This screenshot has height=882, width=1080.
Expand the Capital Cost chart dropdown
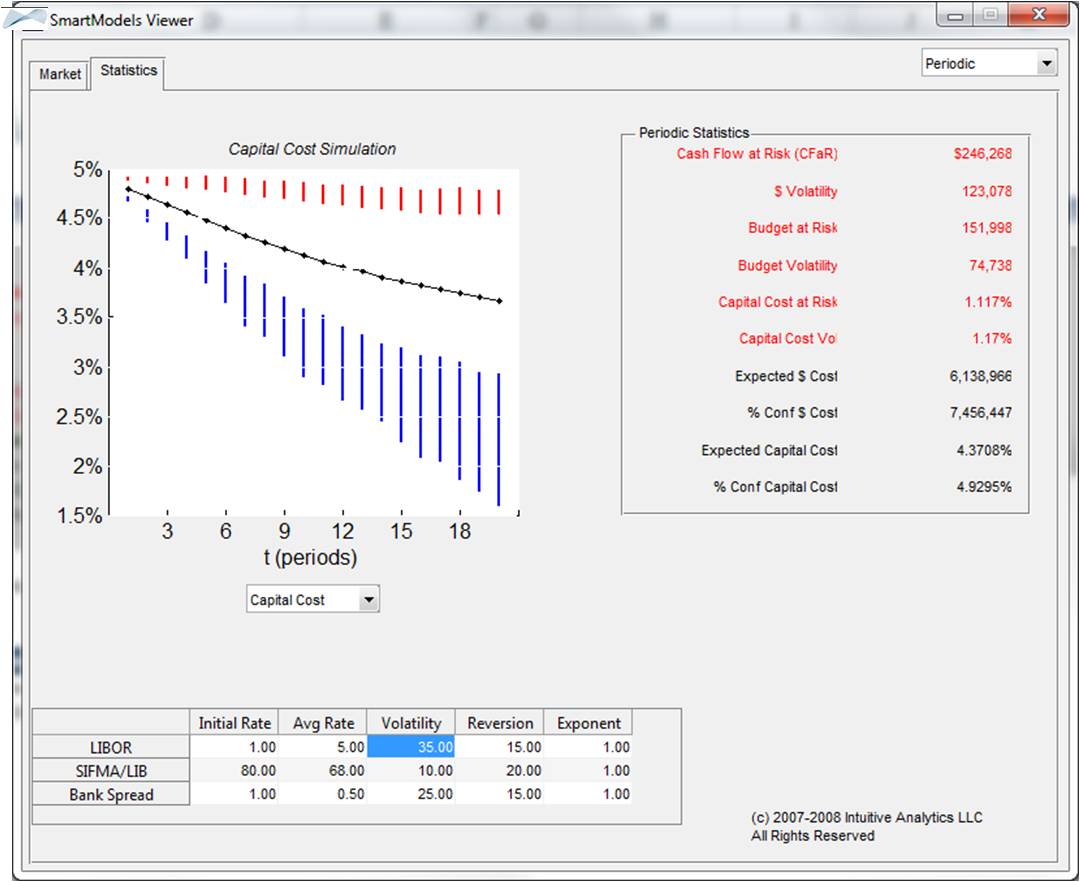pos(369,600)
